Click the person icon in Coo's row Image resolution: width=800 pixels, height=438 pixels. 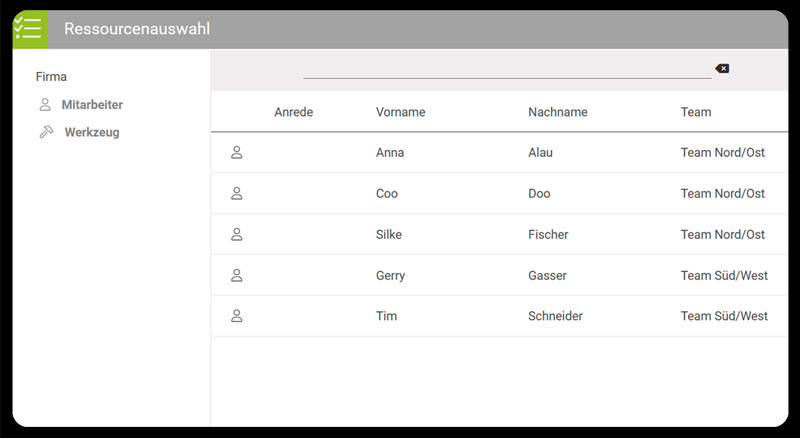point(237,194)
